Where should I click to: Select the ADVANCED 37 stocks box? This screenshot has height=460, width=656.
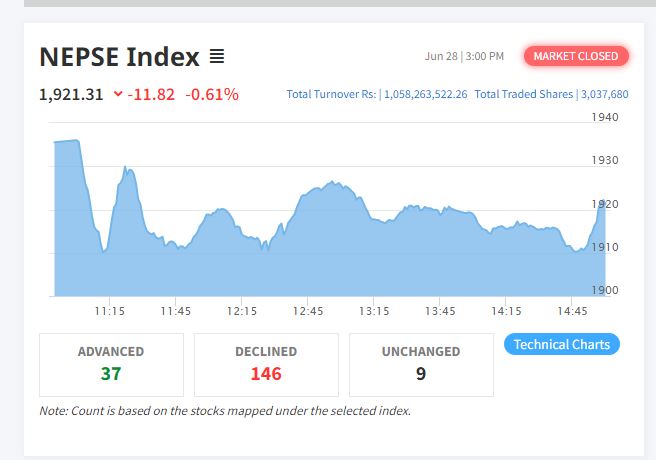111,365
